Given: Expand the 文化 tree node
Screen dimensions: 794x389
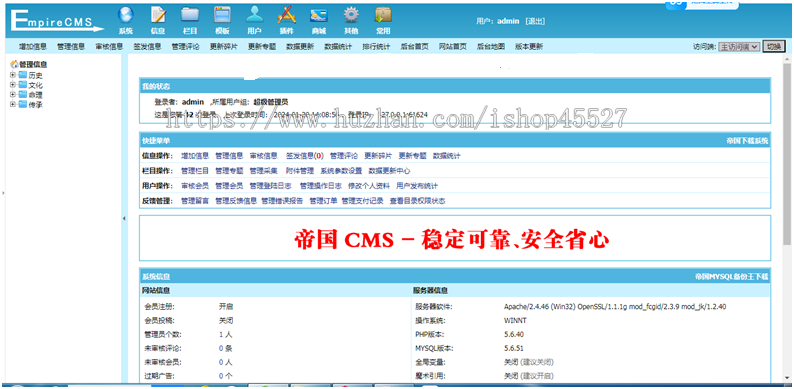Looking at the screenshot, I should [x=13, y=85].
